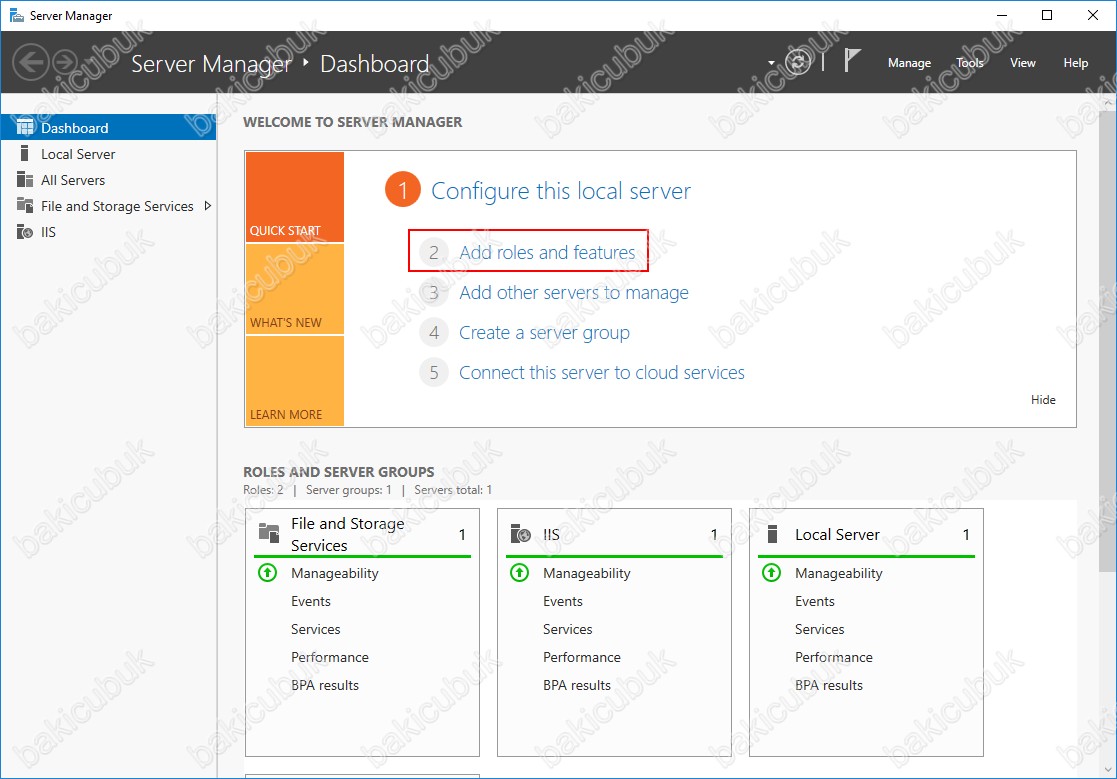
Task: Click the forward navigation arrow
Action: [x=65, y=63]
